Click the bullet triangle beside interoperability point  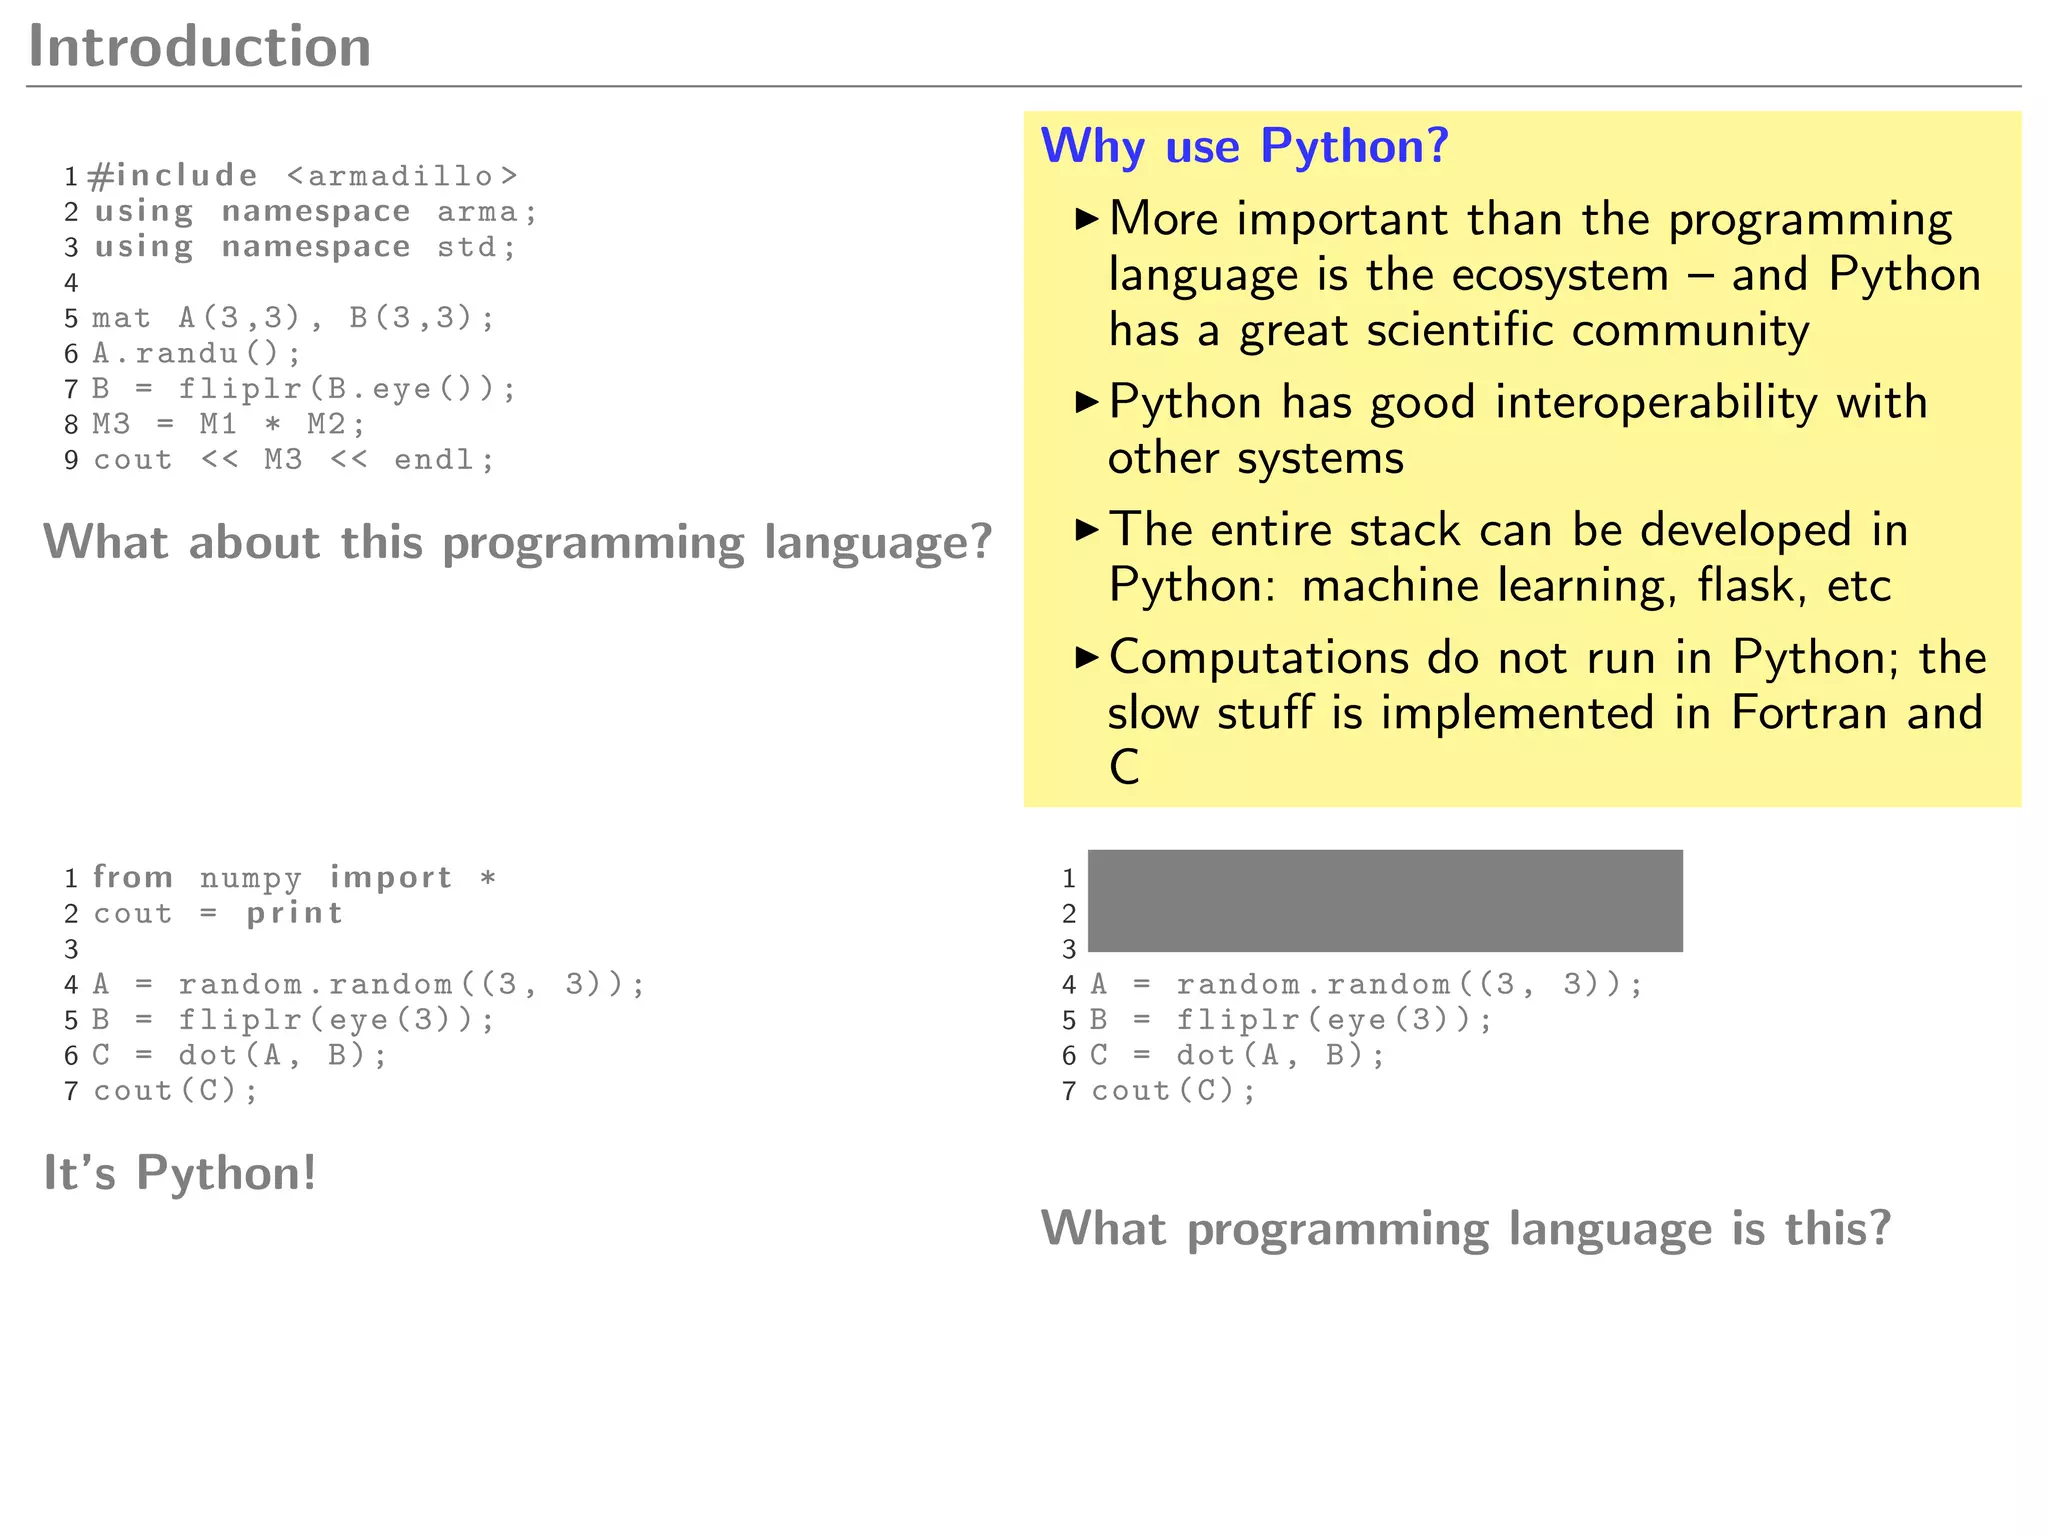pyautogui.click(x=1086, y=402)
